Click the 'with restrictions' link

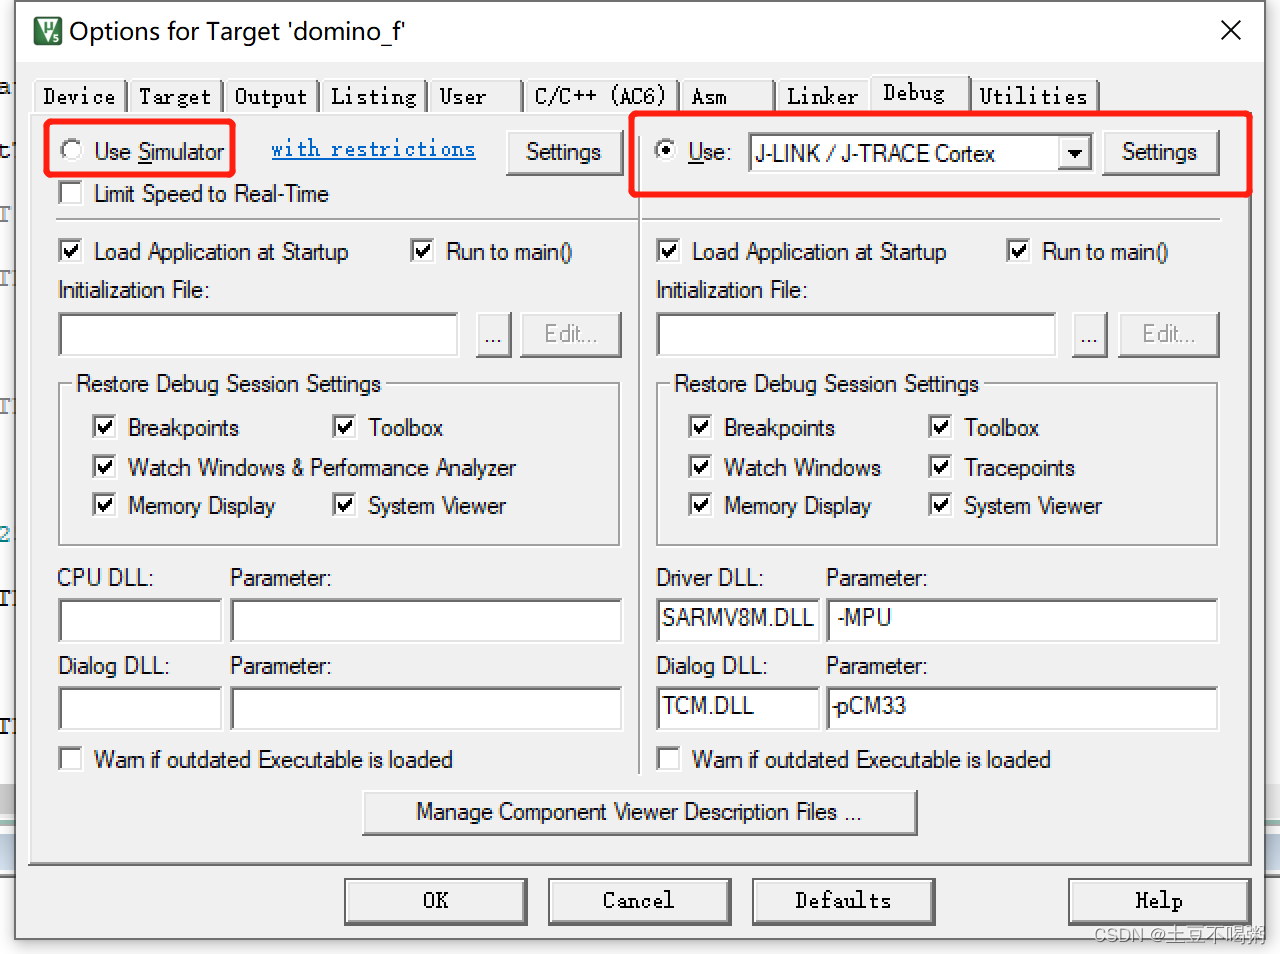373,149
